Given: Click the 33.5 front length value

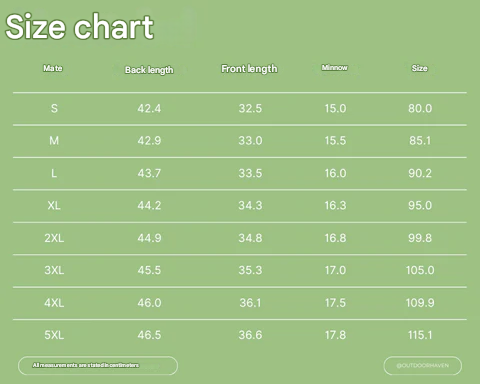Looking at the screenshot, I should 250,173.
